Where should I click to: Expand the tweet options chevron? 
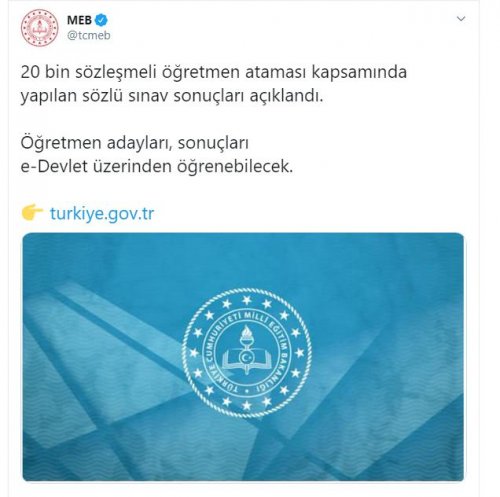click(x=461, y=19)
